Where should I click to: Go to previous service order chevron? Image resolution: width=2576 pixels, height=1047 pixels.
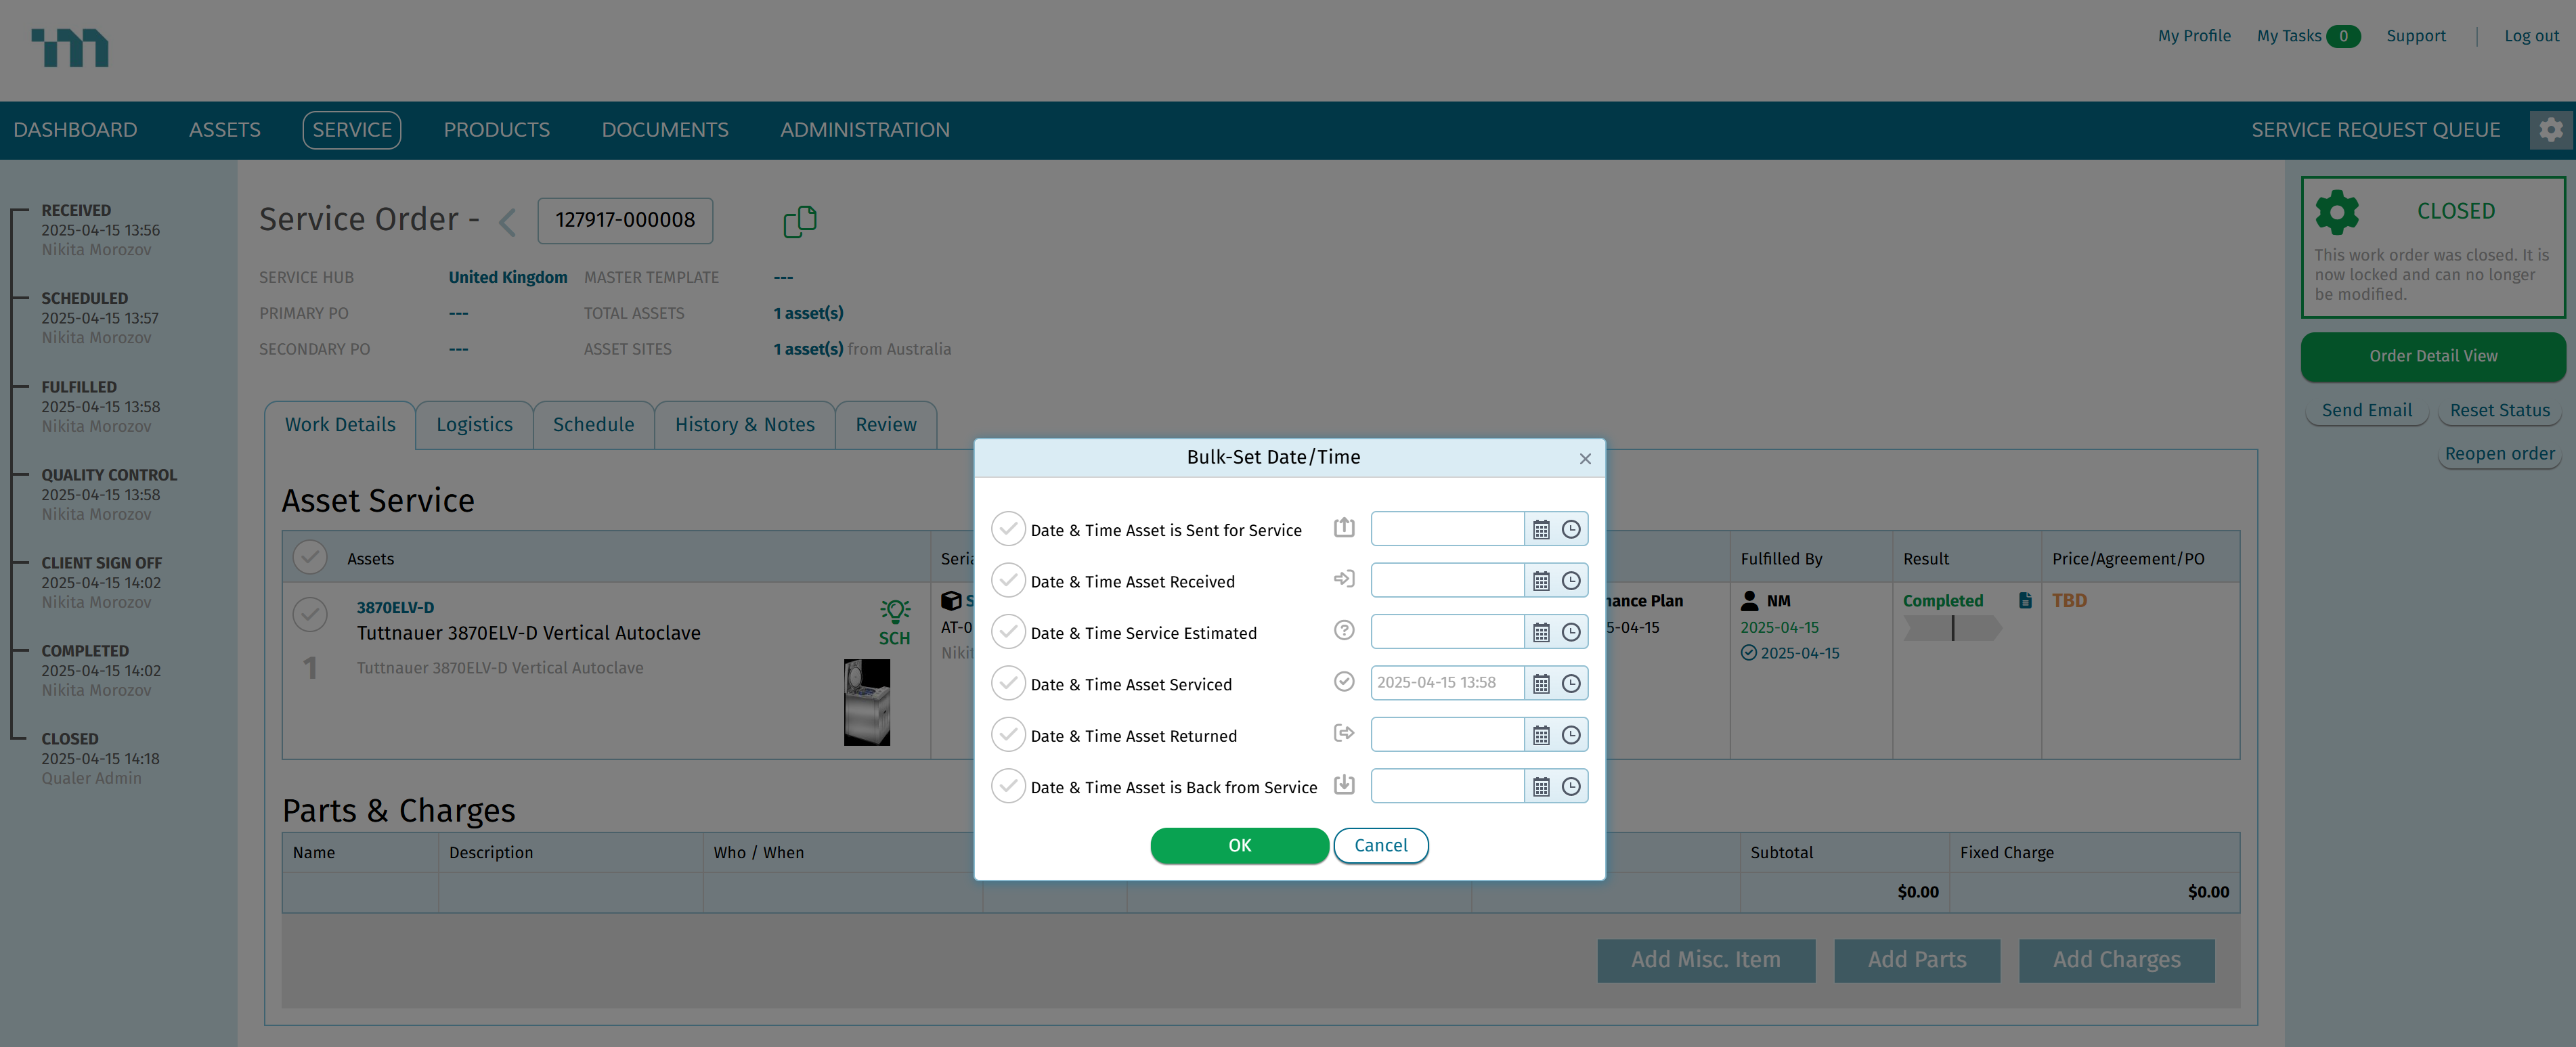[x=508, y=221]
